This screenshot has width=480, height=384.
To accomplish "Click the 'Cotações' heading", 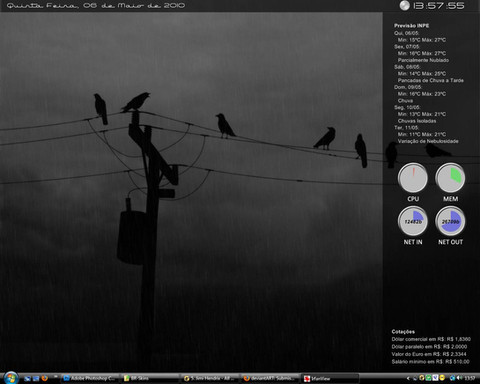I will (403, 332).
